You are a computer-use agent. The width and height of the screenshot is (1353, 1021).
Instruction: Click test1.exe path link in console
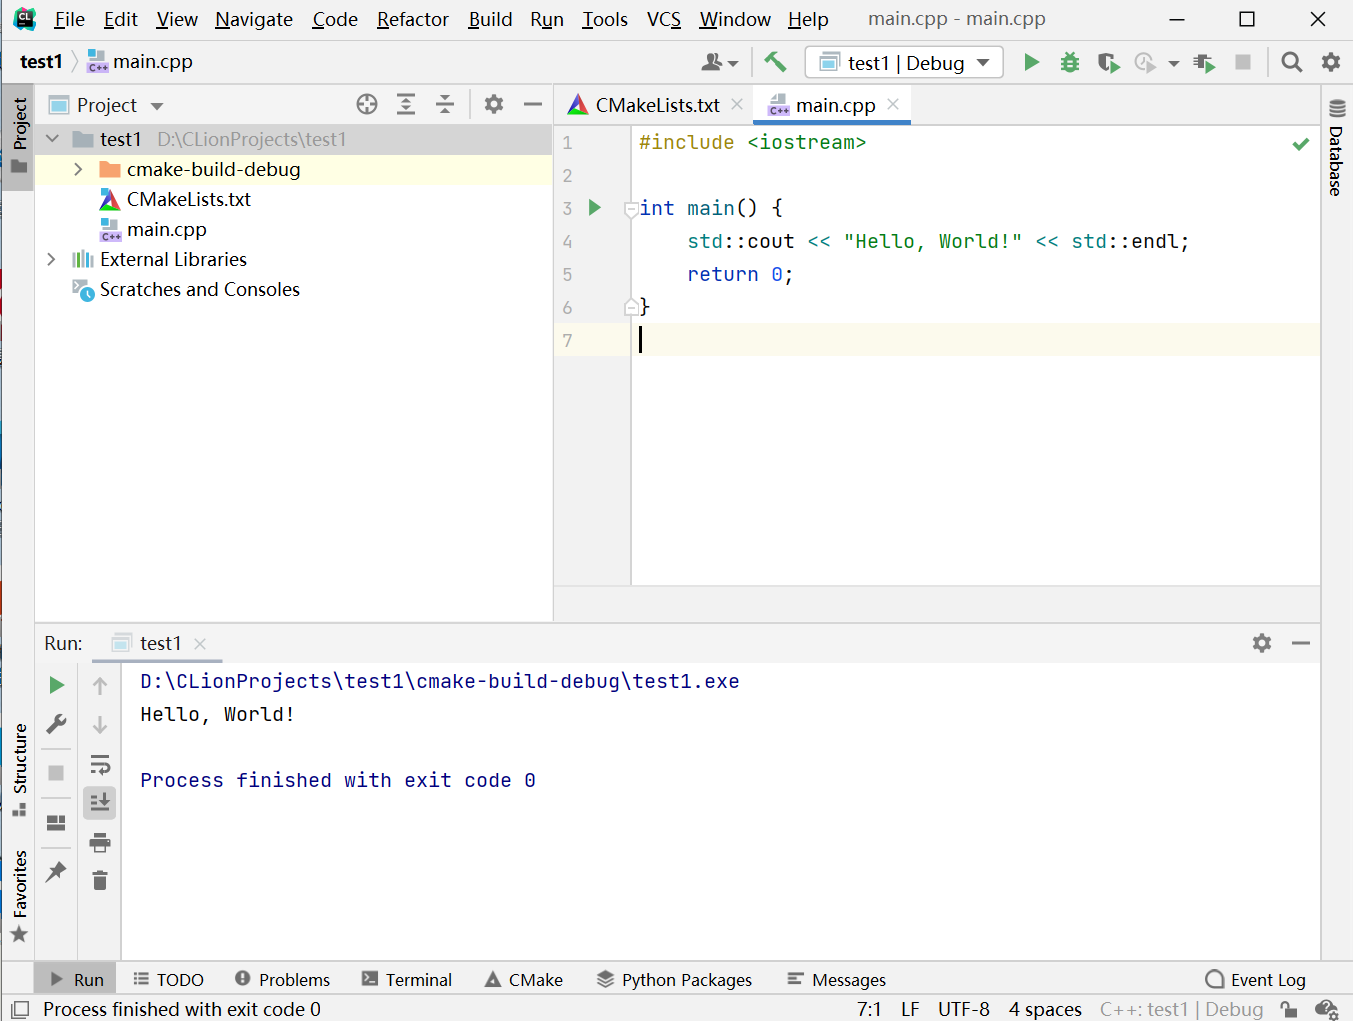(x=440, y=681)
